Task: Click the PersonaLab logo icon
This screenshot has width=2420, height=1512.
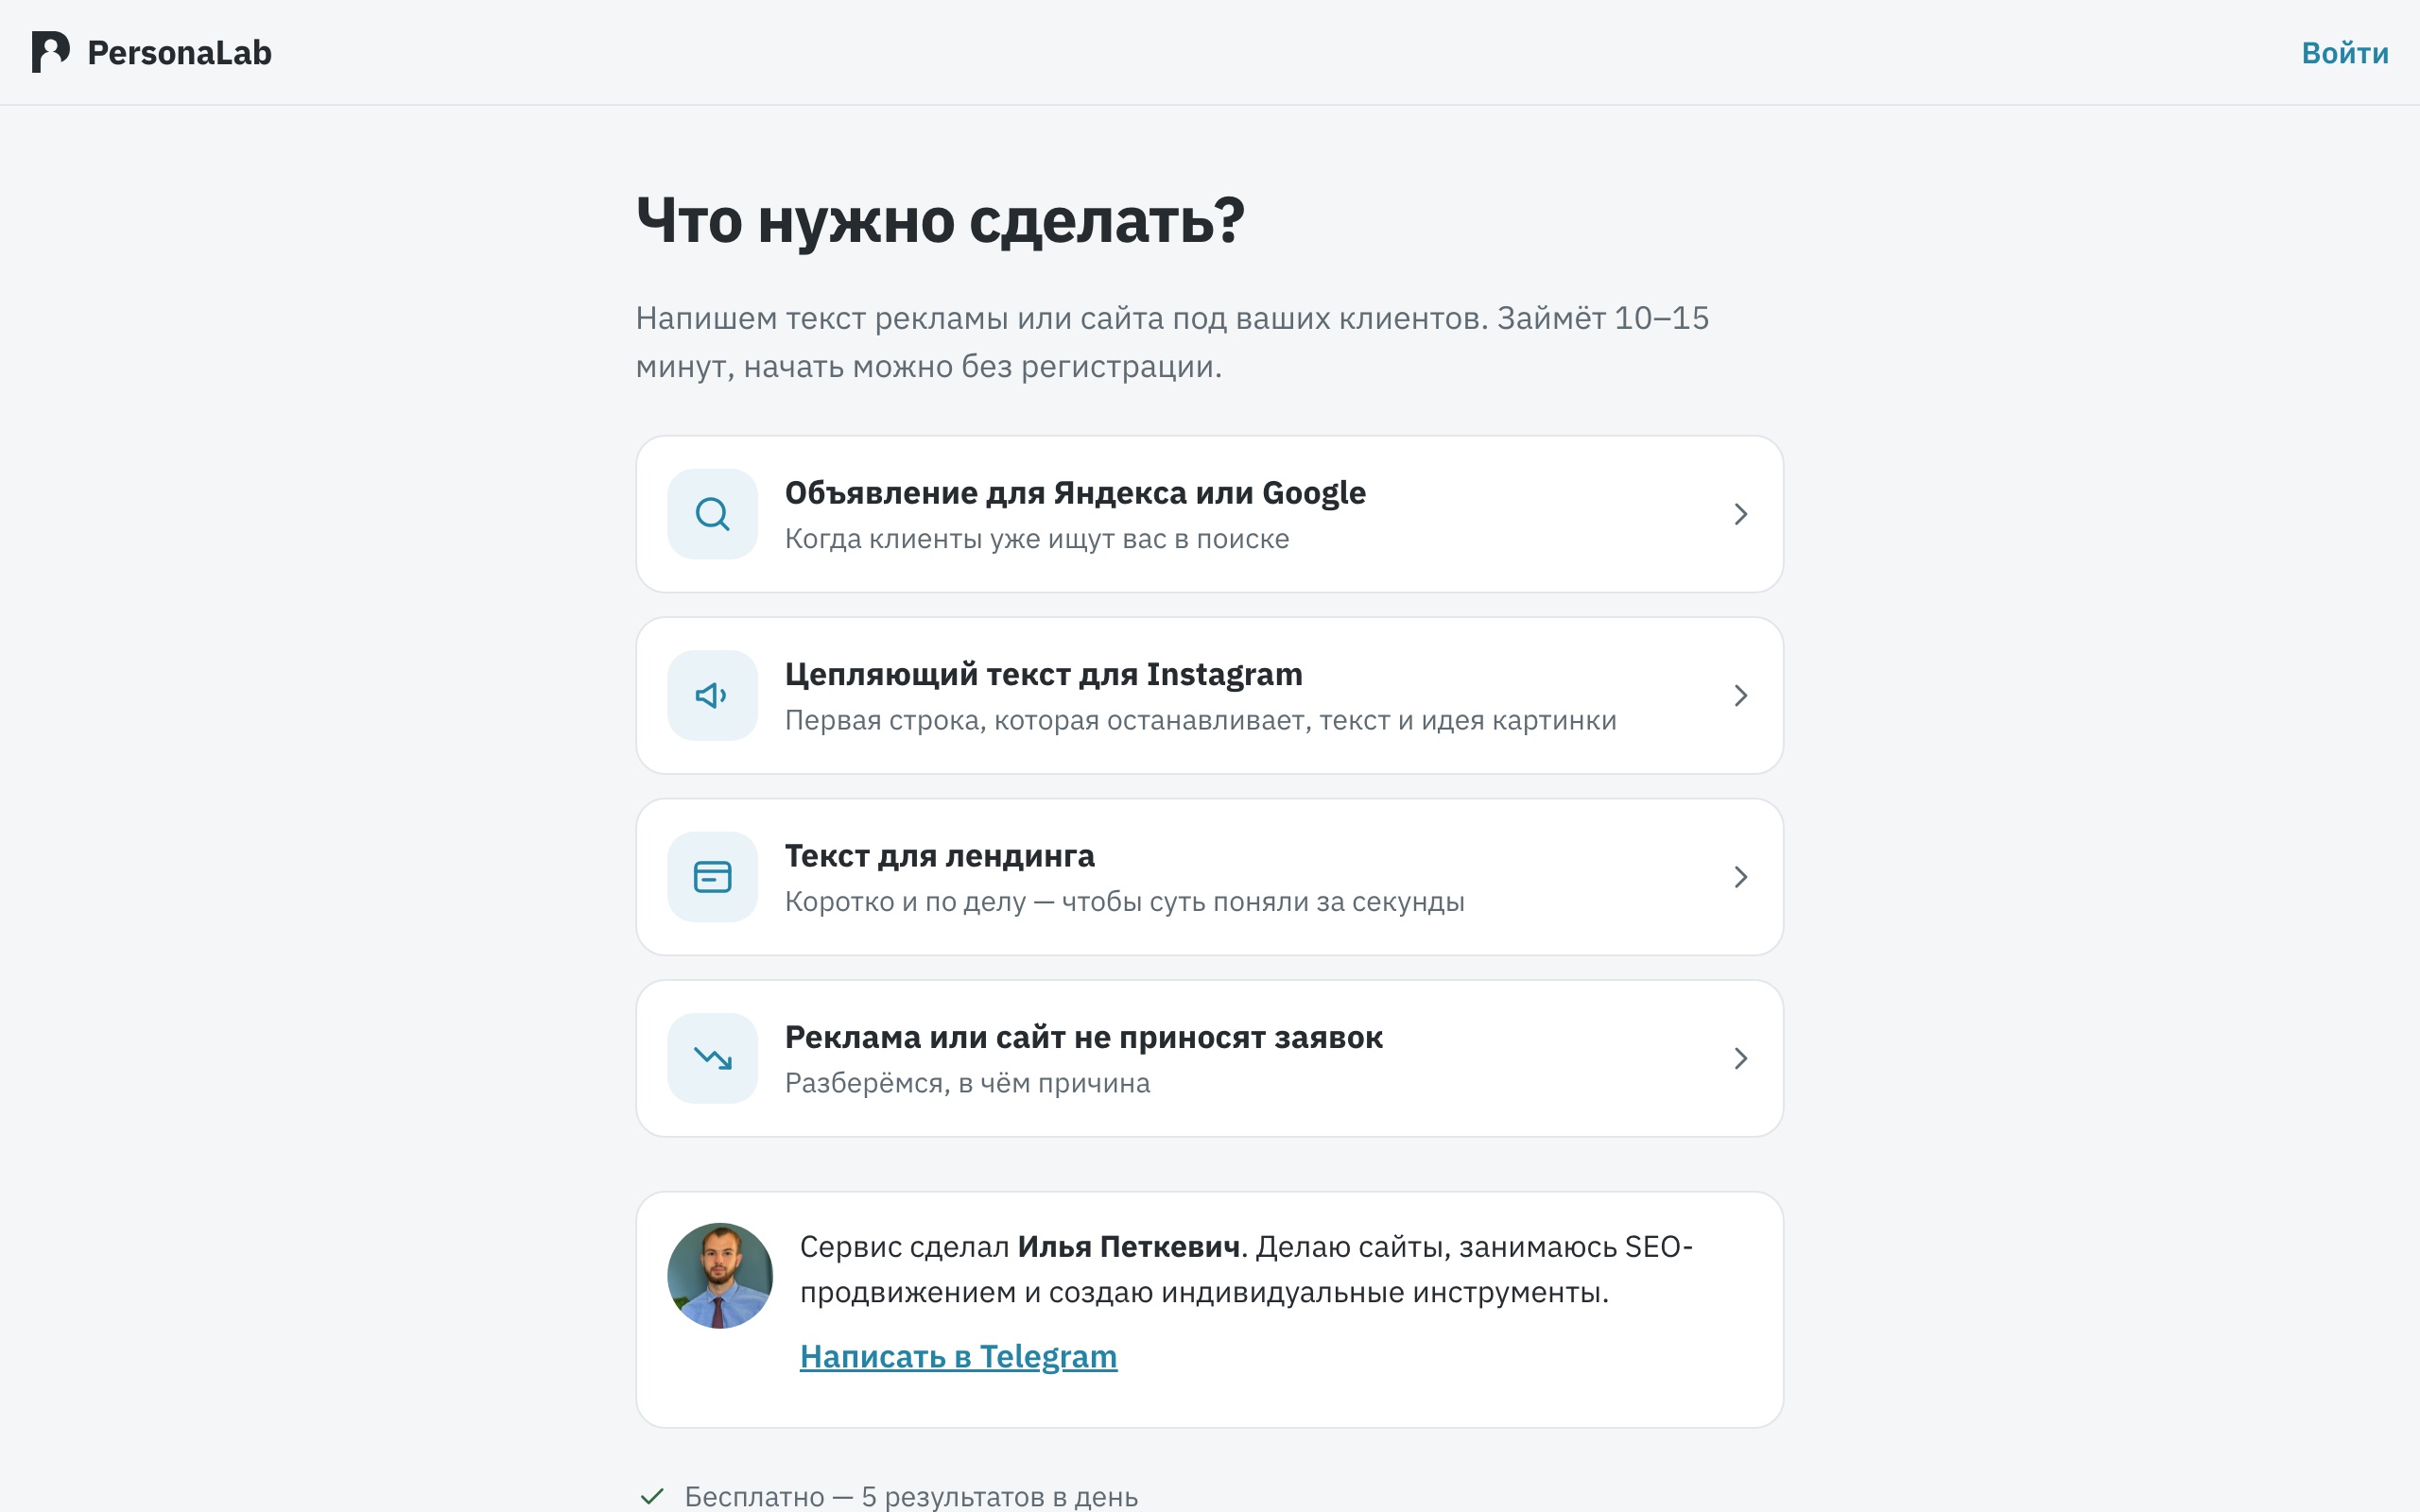Action: click(50, 52)
